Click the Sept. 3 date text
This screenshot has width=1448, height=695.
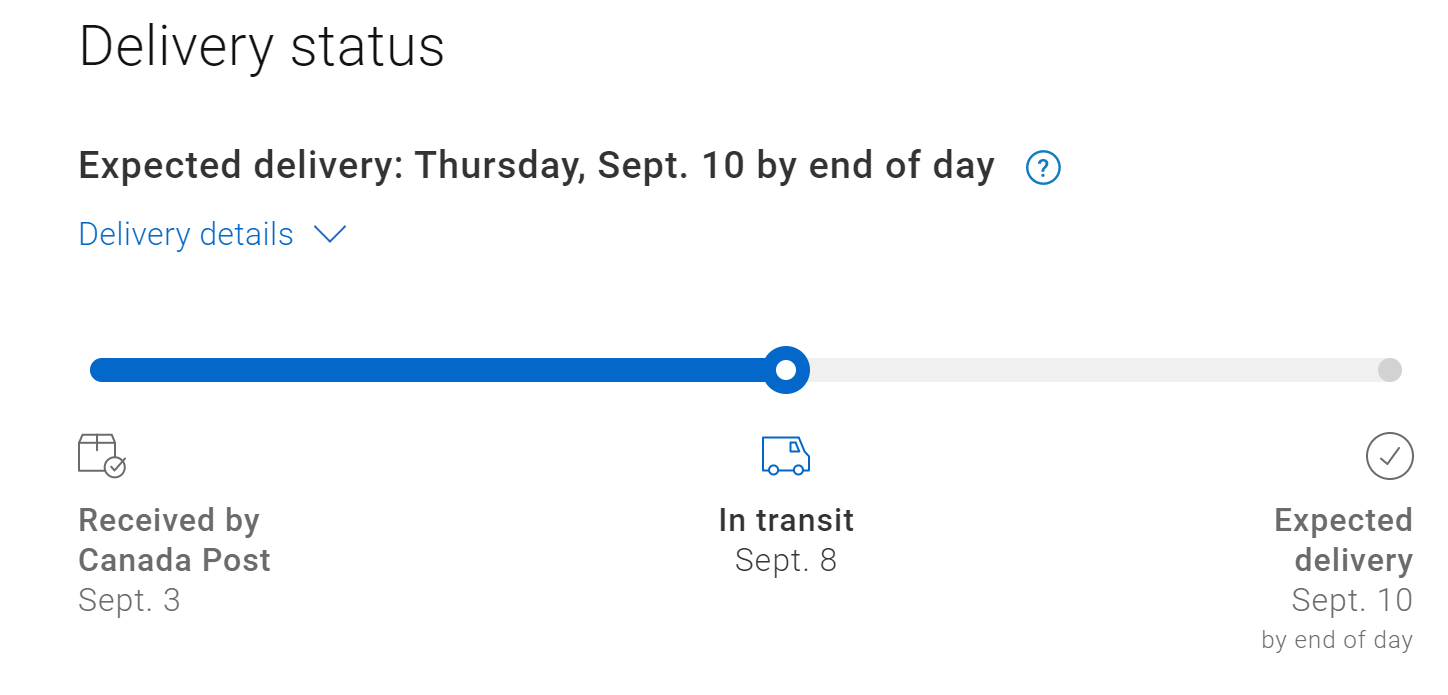[129, 600]
